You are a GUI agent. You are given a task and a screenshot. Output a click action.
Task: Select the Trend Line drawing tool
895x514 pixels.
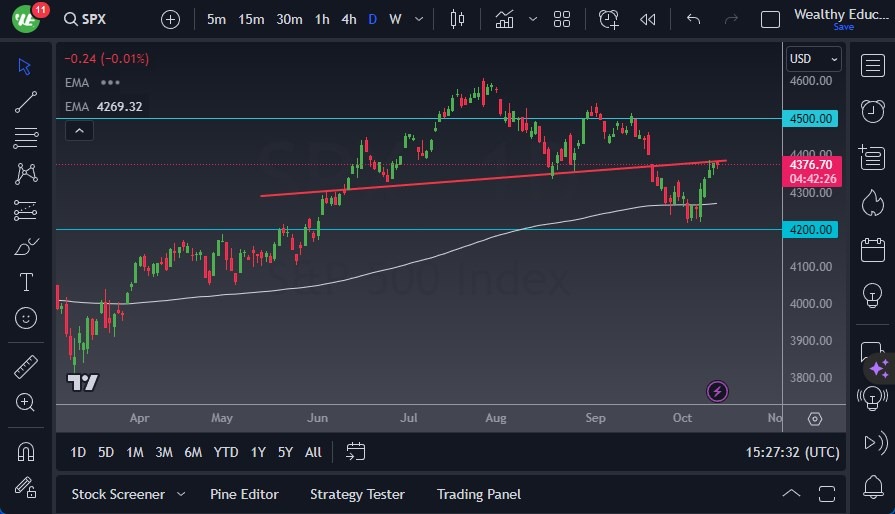(x=26, y=101)
